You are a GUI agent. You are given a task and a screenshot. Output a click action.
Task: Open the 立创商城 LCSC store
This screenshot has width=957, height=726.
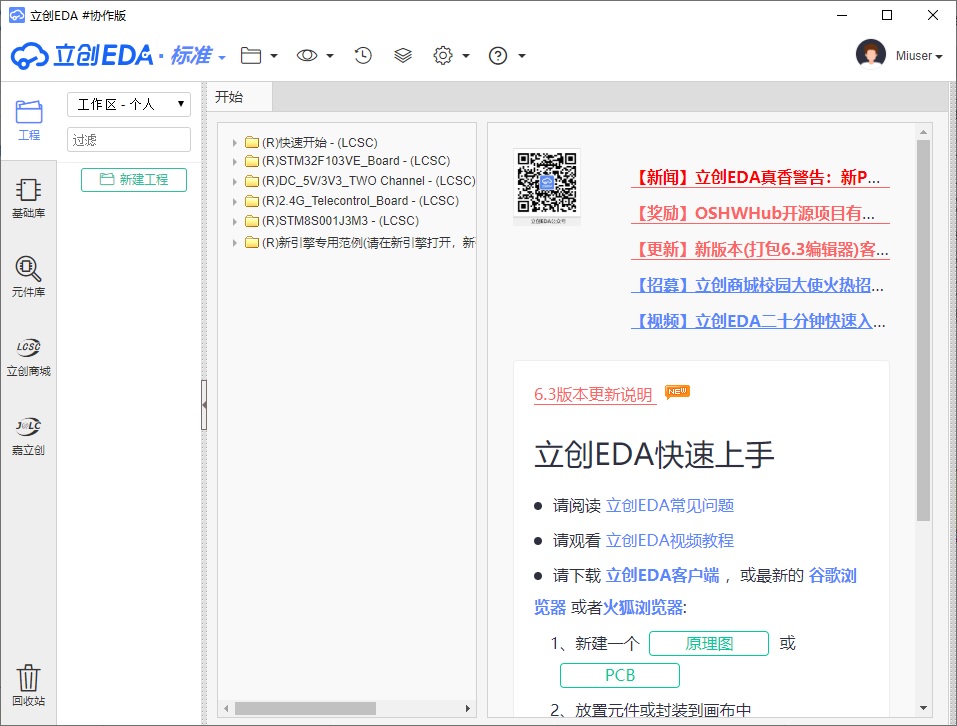click(28, 357)
